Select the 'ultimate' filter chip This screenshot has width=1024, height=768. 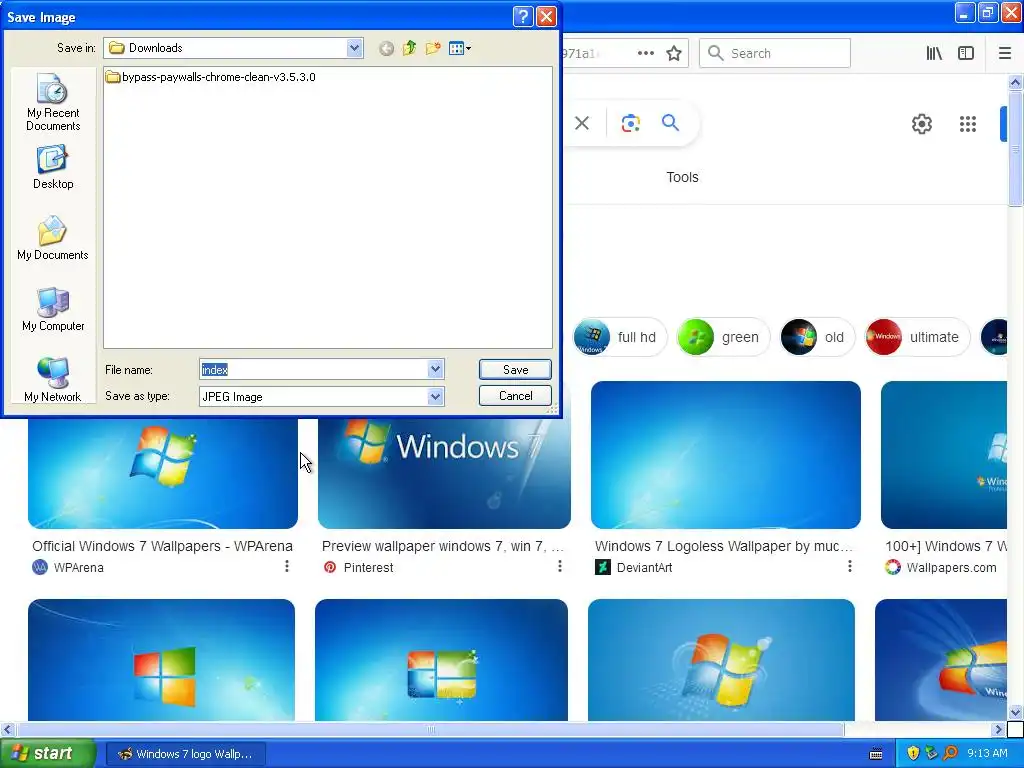coord(918,337)
